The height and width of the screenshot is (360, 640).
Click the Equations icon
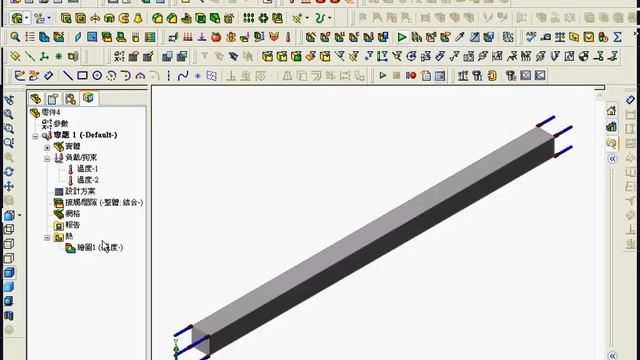118,56
